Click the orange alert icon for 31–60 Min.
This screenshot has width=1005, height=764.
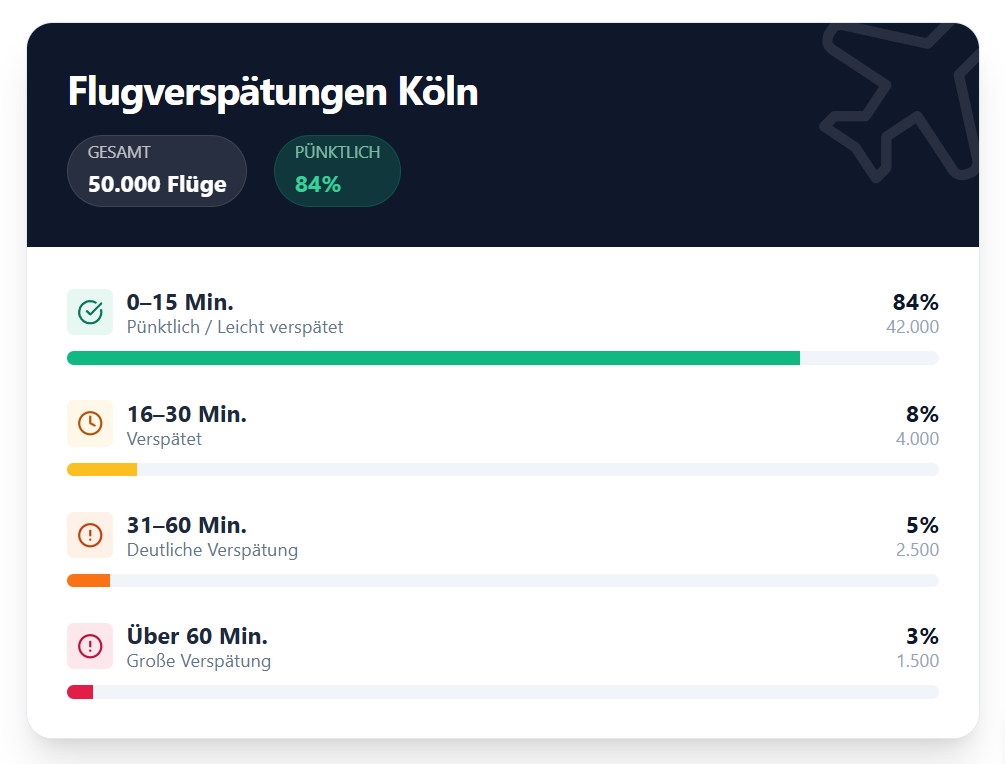click(90, 535)
